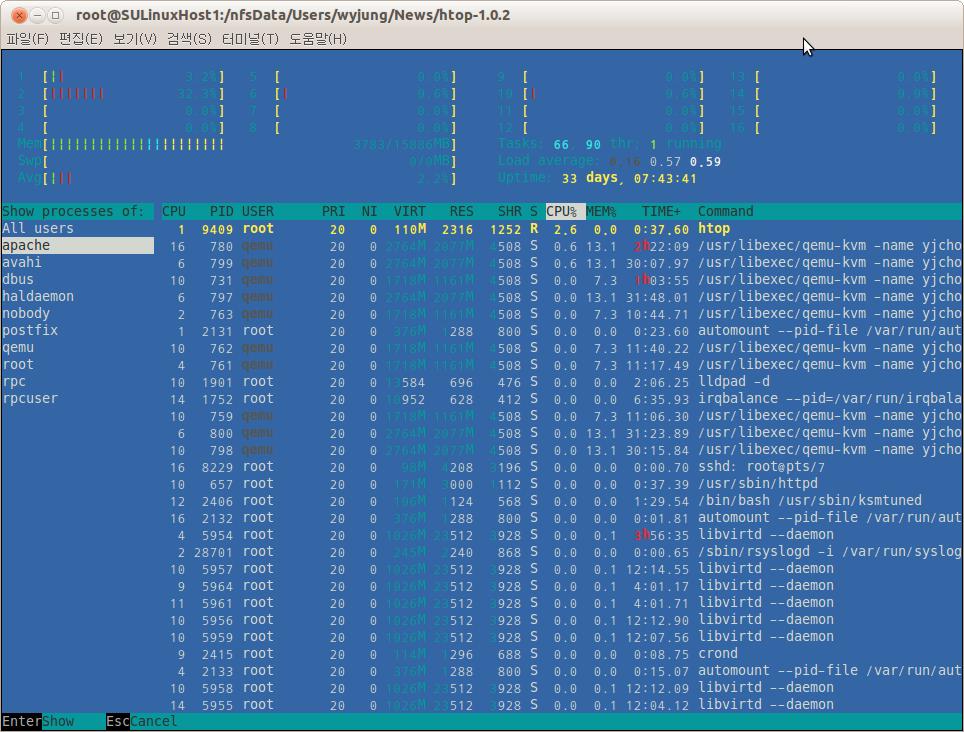Select 'avahi' in the user list

tap(77, 262)
